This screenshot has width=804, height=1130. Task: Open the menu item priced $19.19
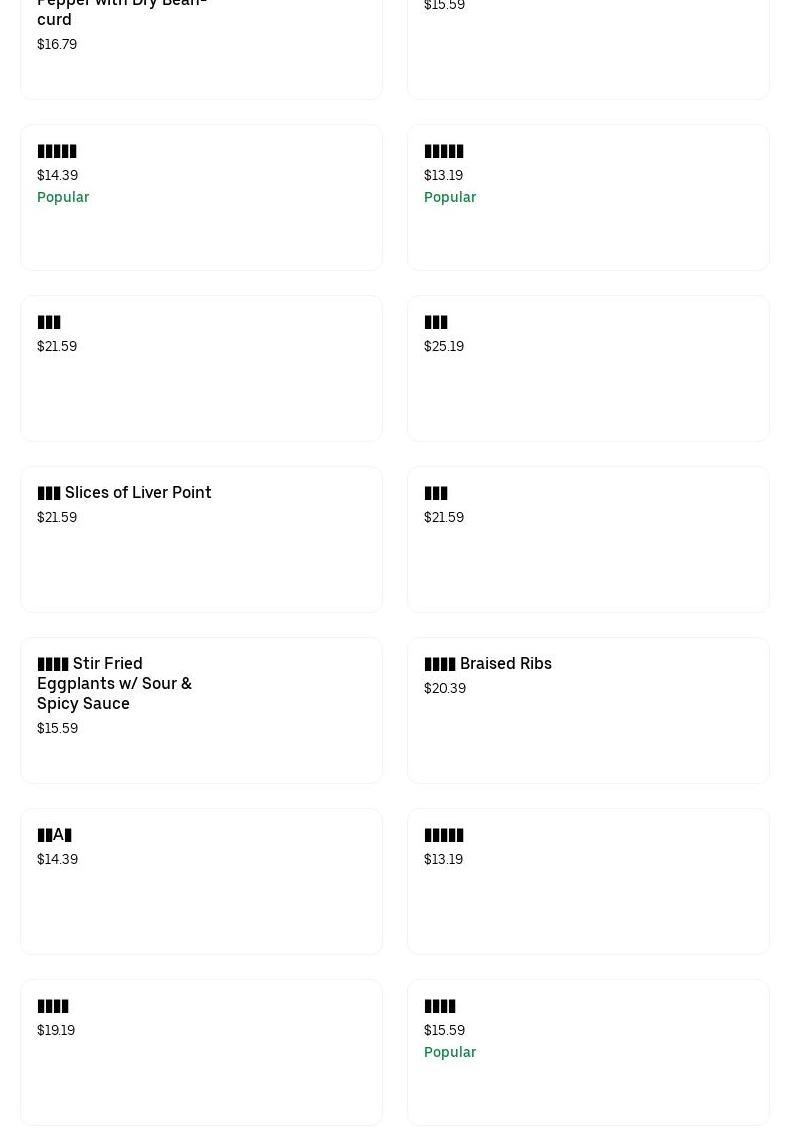pyautogui.click(x=53, y=1006)
